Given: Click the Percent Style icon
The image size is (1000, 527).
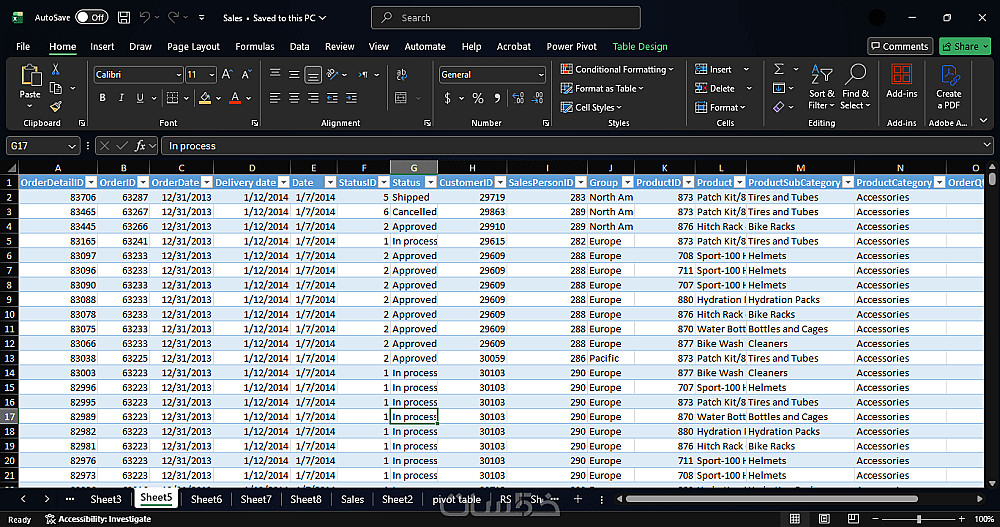Looking at the screenshot, I should pyautogui.click(x=478, y=98).
